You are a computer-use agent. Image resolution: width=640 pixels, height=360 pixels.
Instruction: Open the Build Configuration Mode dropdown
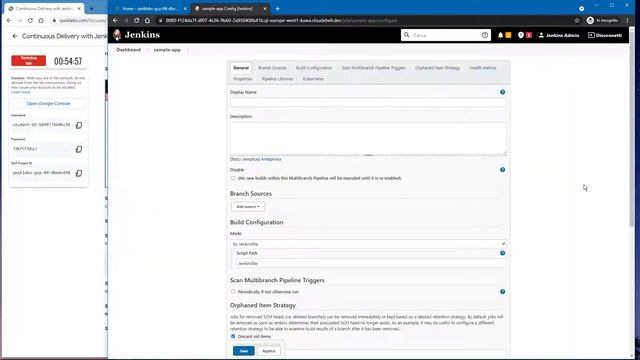click(368, 244)
